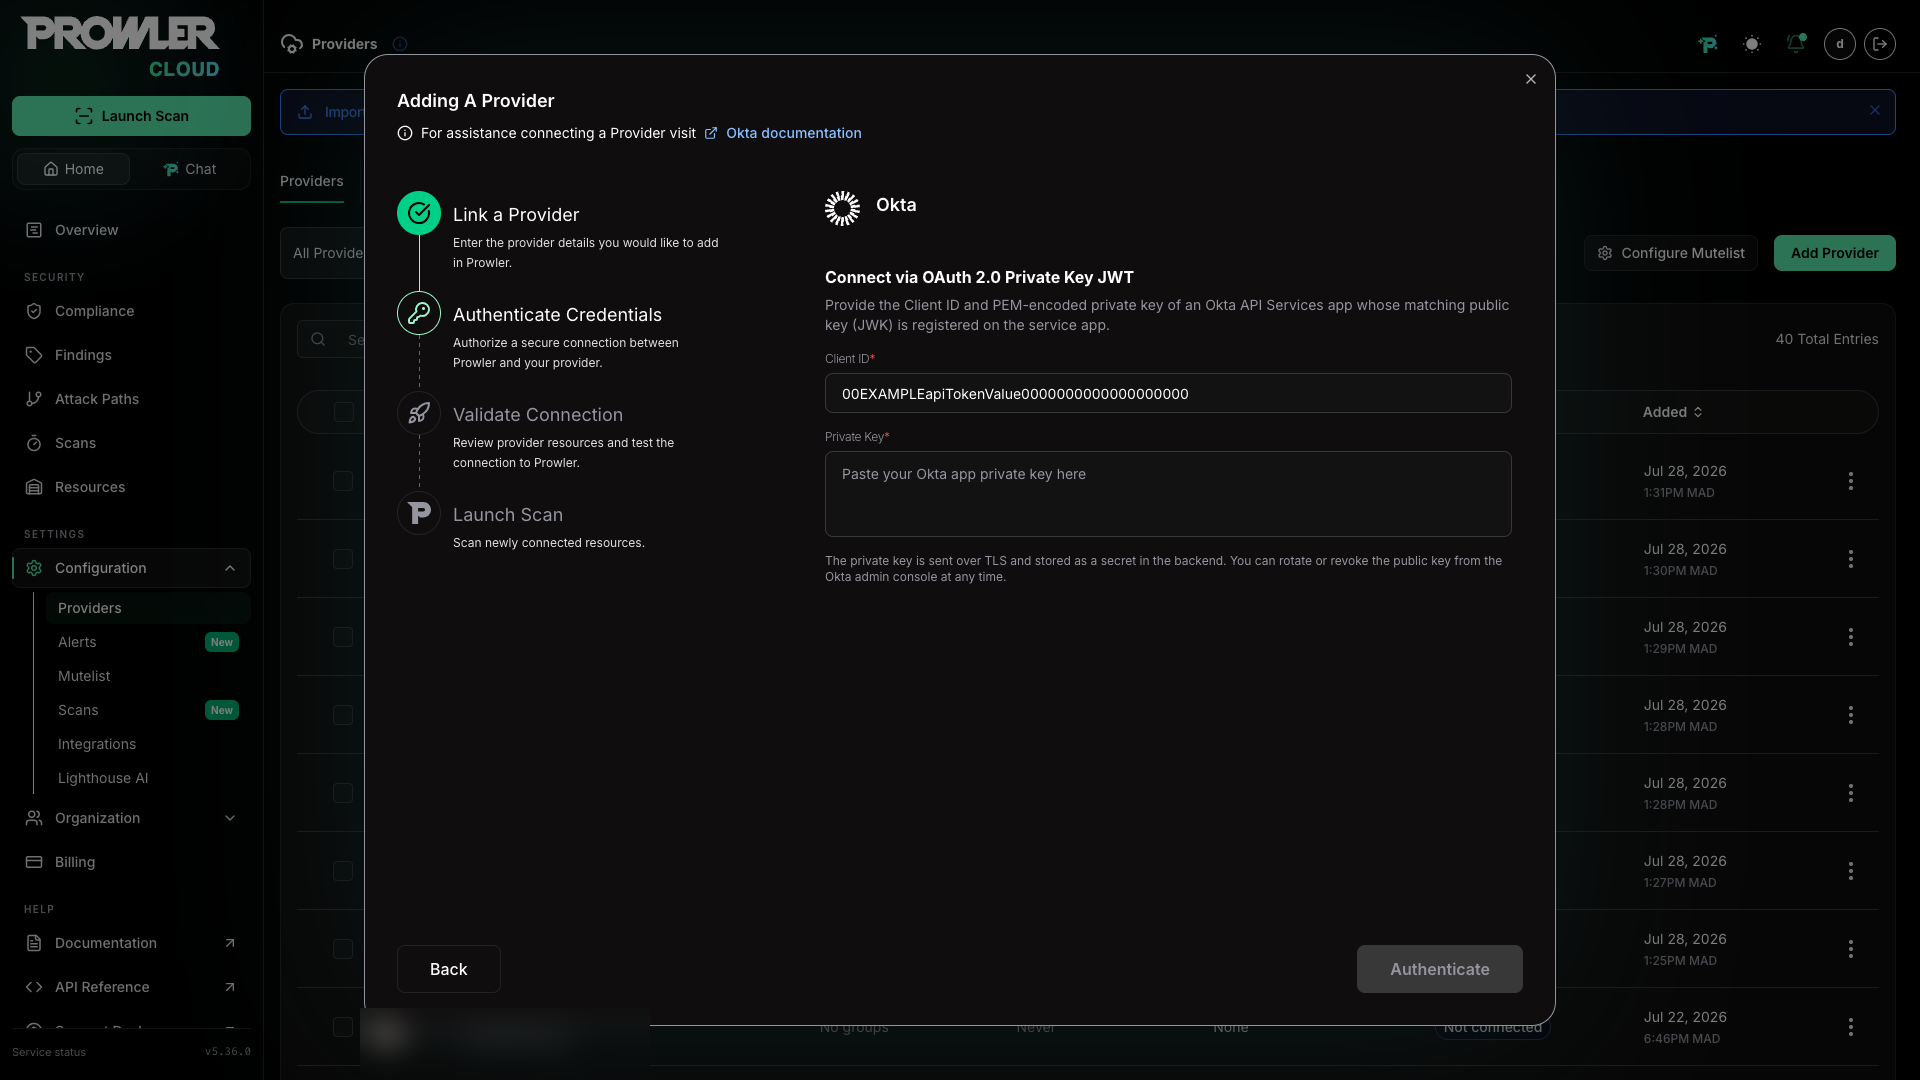1920x1080 pixels.
Task: Open Providers under Configuration
Action: point(148,608)
